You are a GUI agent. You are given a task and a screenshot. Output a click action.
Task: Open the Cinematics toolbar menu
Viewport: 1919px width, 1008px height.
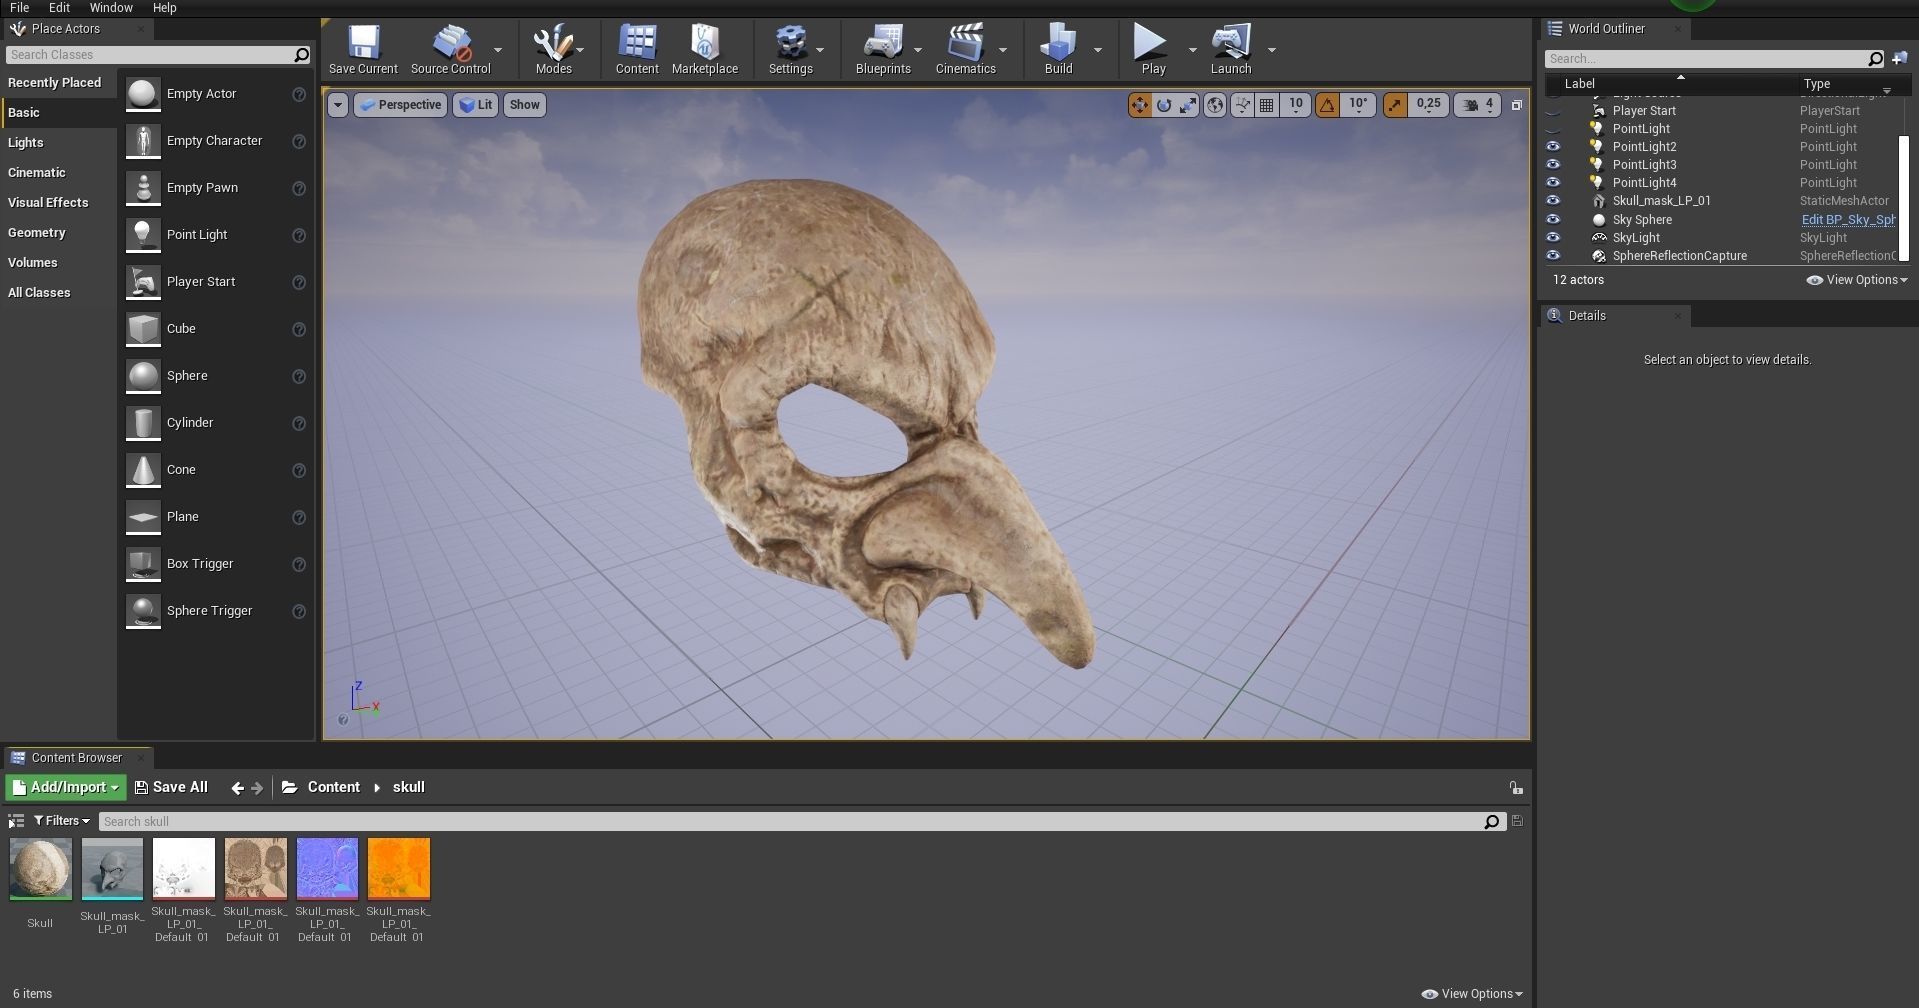(965, 49)
